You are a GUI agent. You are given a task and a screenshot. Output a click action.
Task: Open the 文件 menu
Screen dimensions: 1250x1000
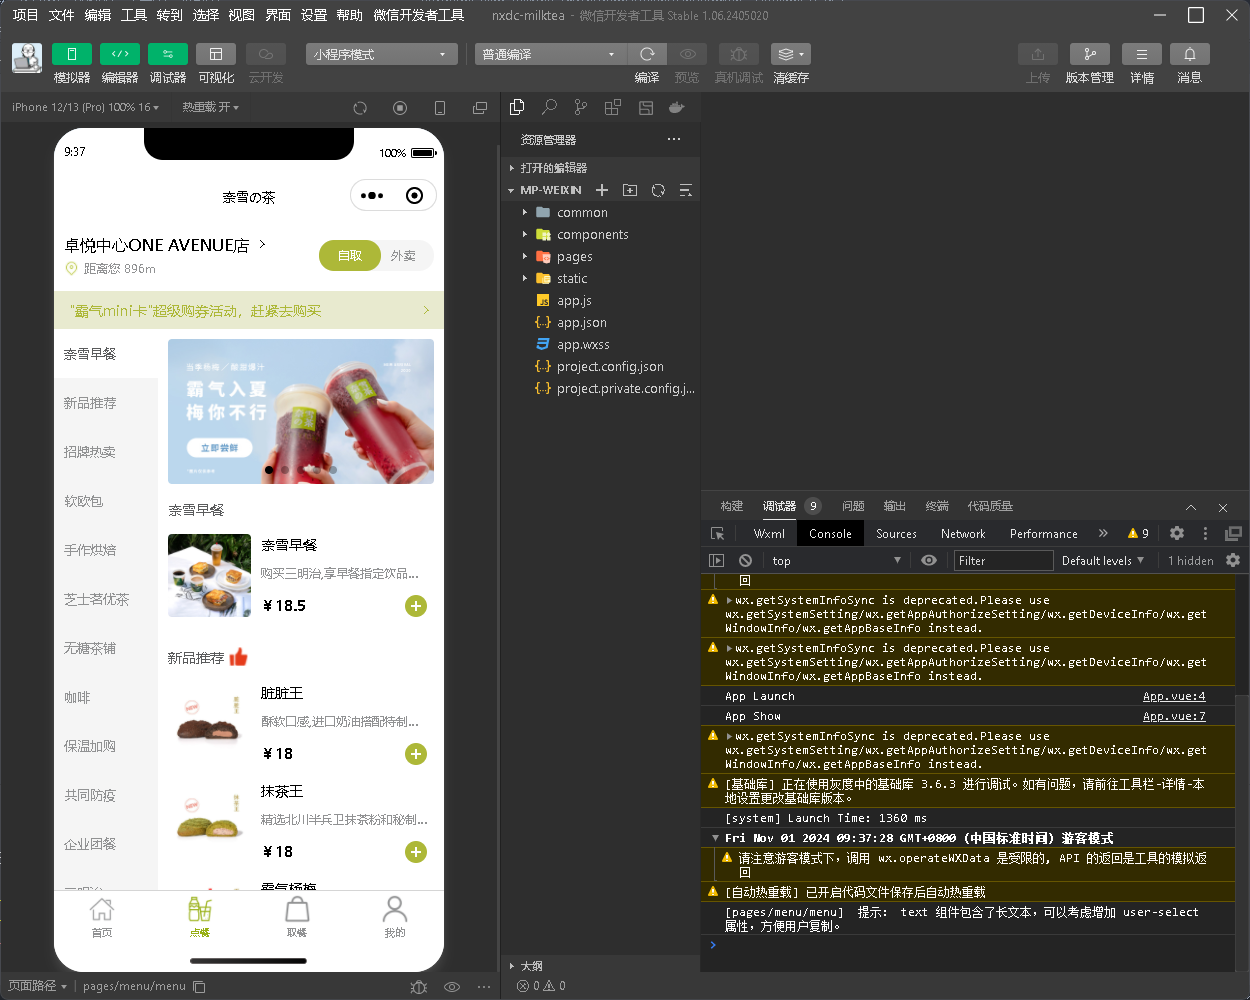pyautogui.click(x=62, y=15)
